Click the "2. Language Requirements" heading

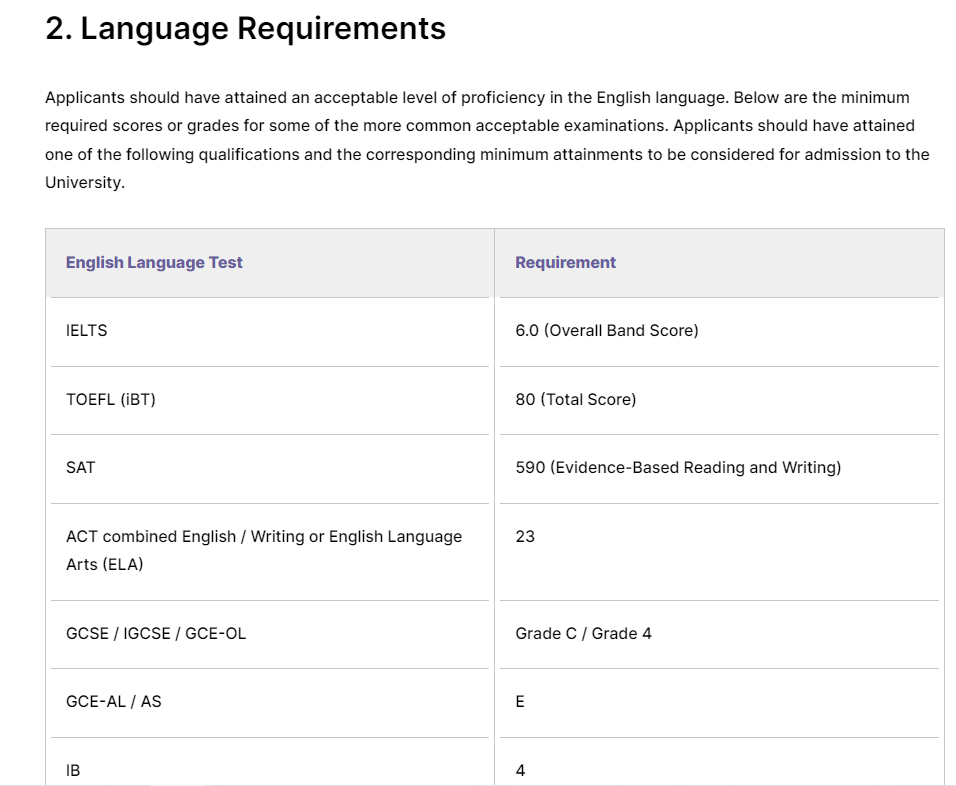coord(245,29)
